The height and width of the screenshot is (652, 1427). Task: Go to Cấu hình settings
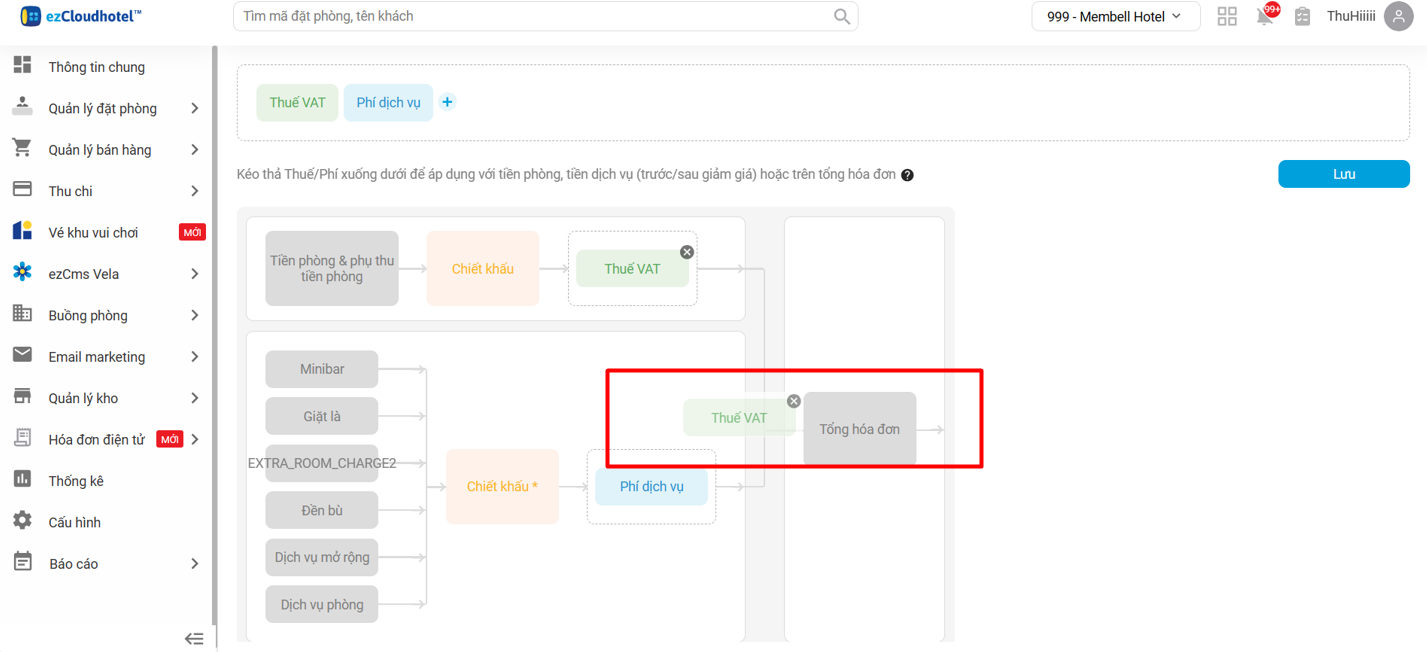74,522
